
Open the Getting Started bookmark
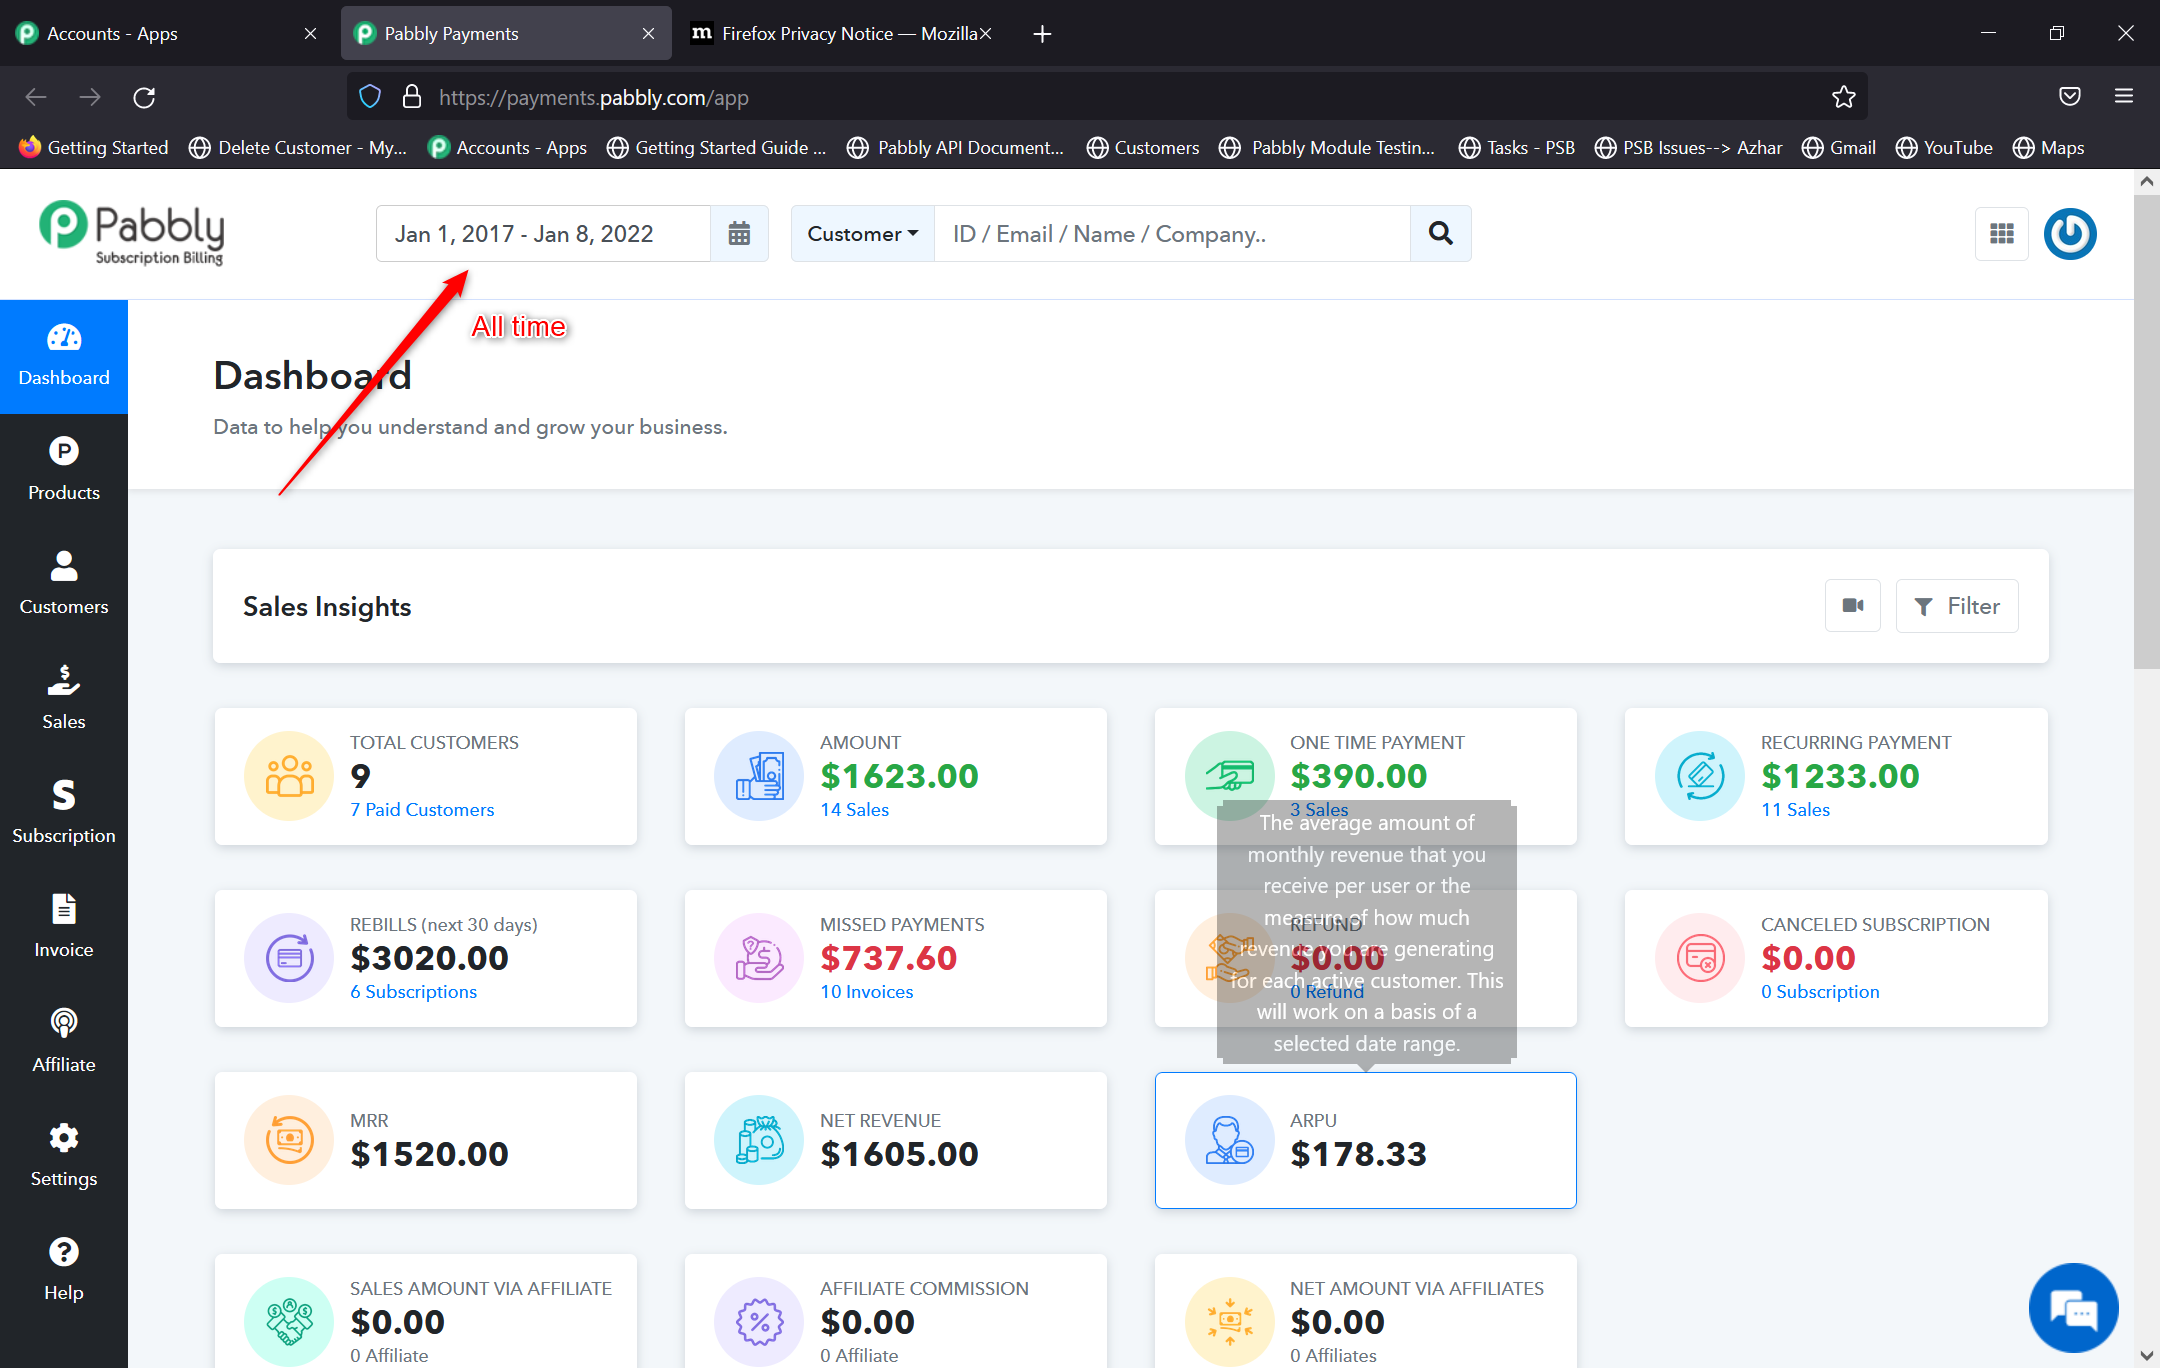(x=93, y=148)
